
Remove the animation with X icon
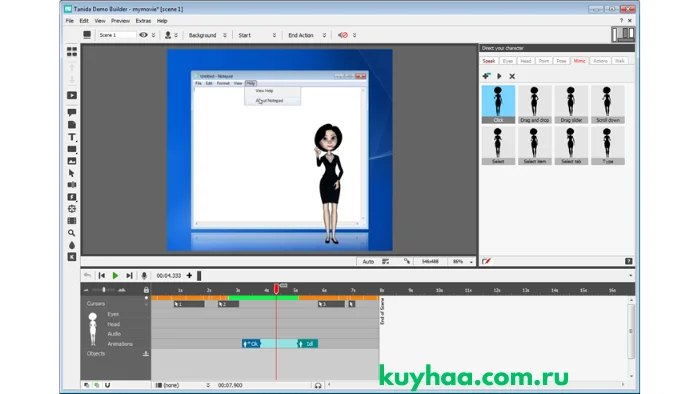512,76
